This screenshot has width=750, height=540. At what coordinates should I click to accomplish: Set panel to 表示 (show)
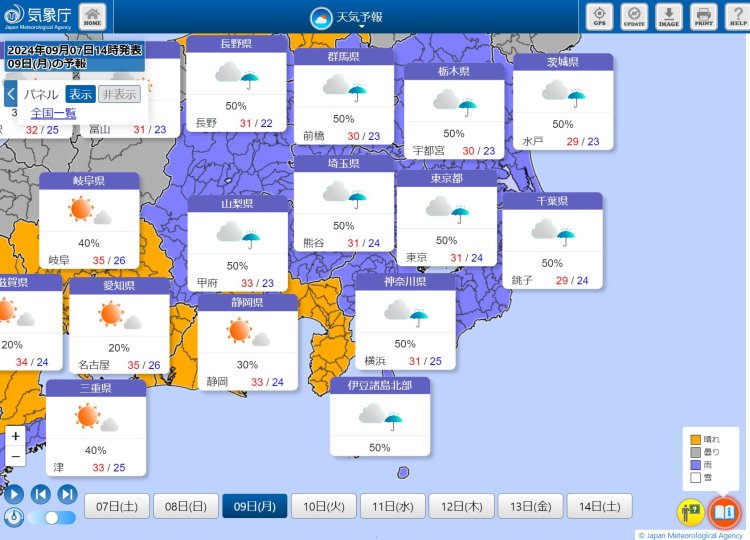point(81,94)
